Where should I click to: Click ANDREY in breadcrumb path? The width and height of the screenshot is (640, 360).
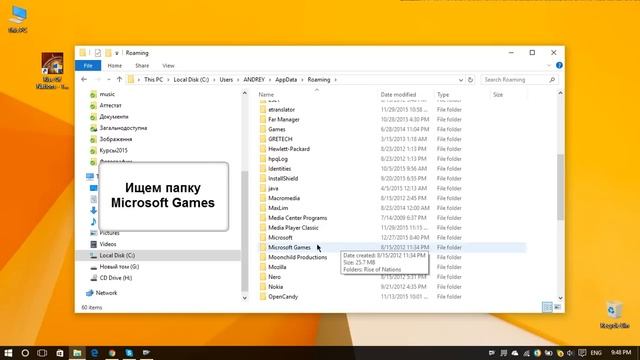(x=254, y=80)
